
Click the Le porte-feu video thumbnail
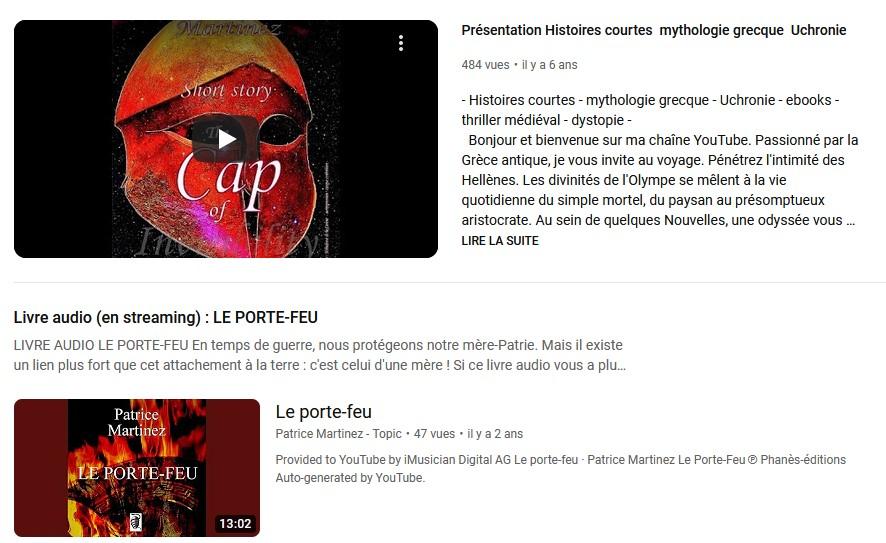click(x=137, y=468)
